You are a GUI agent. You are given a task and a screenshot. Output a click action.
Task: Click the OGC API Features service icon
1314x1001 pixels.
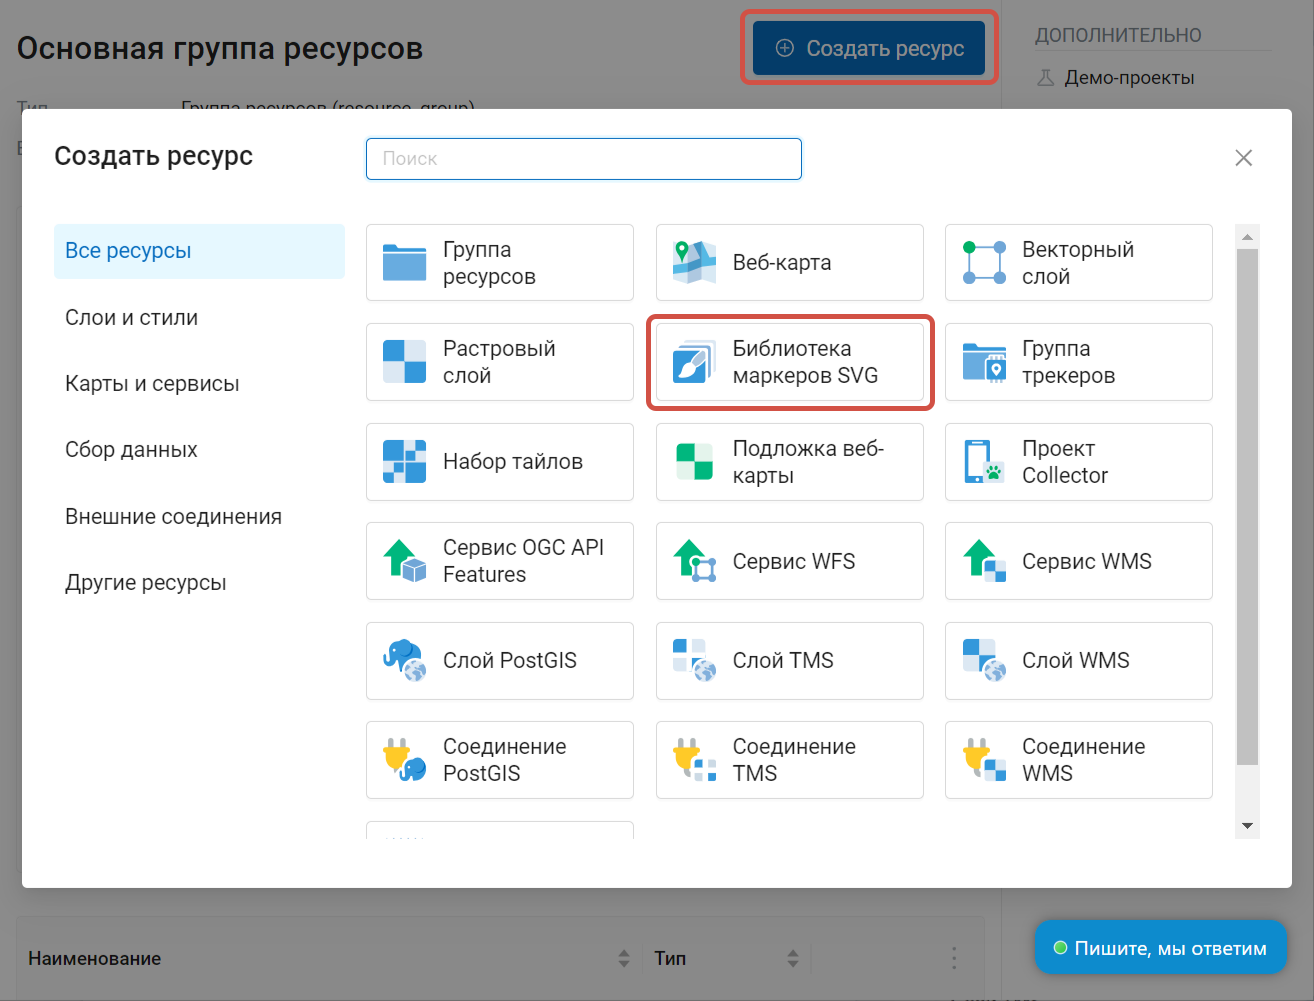click(405, 561)
